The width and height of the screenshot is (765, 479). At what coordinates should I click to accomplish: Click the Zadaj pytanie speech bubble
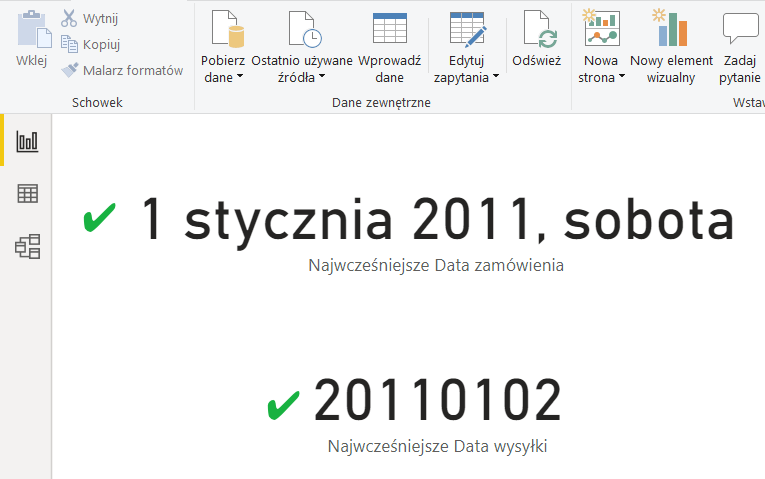click(741, 29)
